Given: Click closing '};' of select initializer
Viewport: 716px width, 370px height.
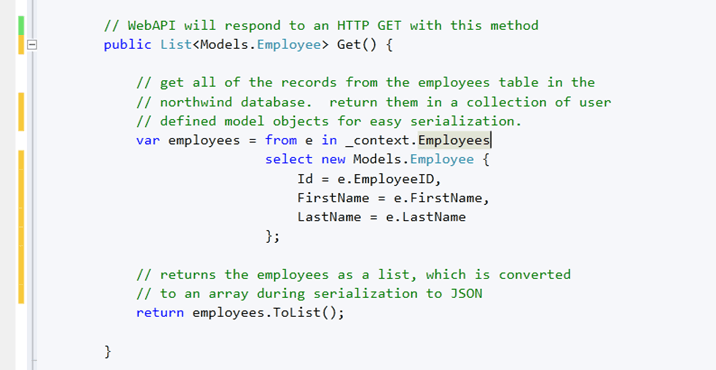Looking at the screenshot, I should click(x=273, y=237).
